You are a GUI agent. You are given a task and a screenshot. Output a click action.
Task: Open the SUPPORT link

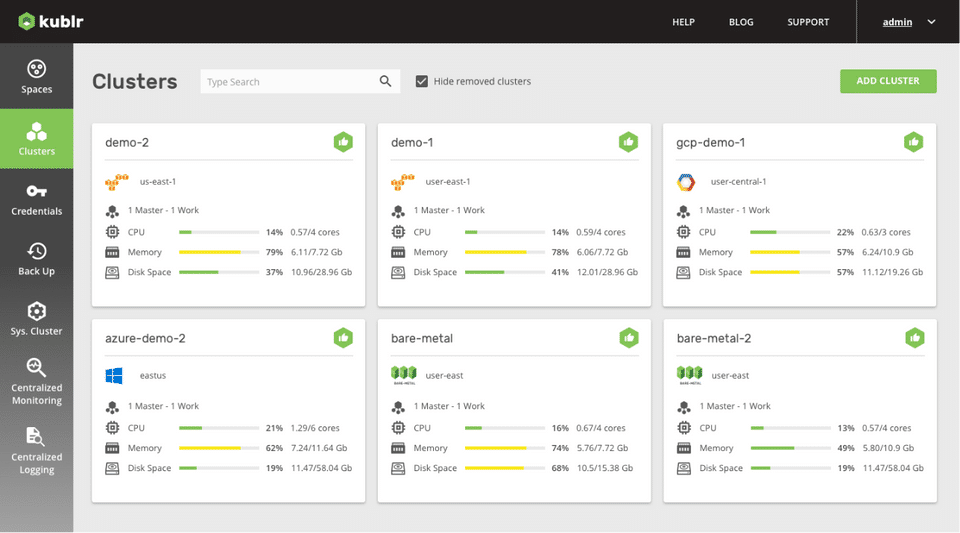click(x=808, y=22)
